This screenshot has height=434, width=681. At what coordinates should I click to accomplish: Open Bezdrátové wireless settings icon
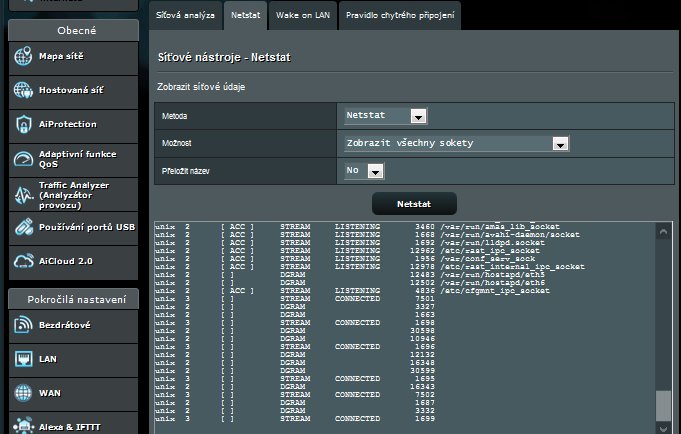(x=23, y=325)
